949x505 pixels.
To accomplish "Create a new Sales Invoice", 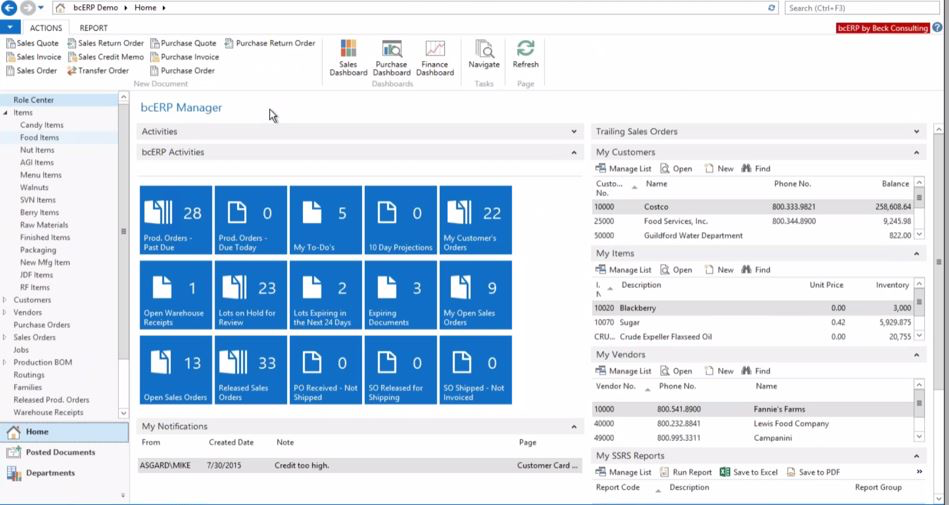I will tap(34, 57).
